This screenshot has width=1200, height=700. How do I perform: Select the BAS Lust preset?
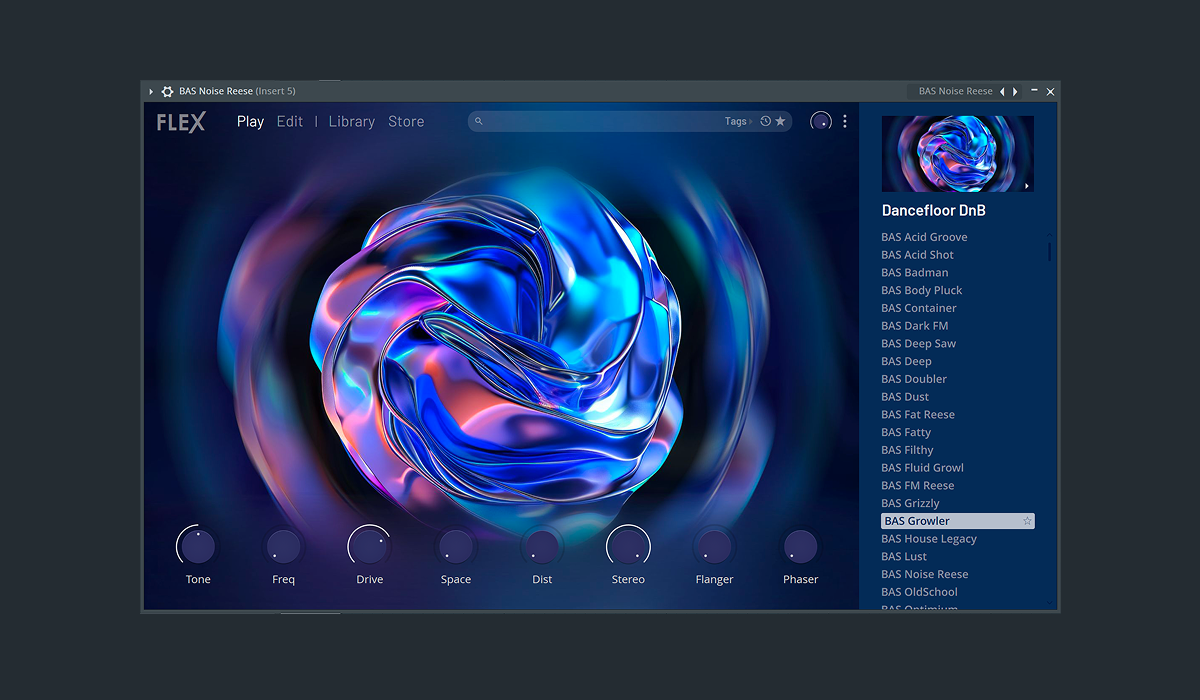point(904,557)
